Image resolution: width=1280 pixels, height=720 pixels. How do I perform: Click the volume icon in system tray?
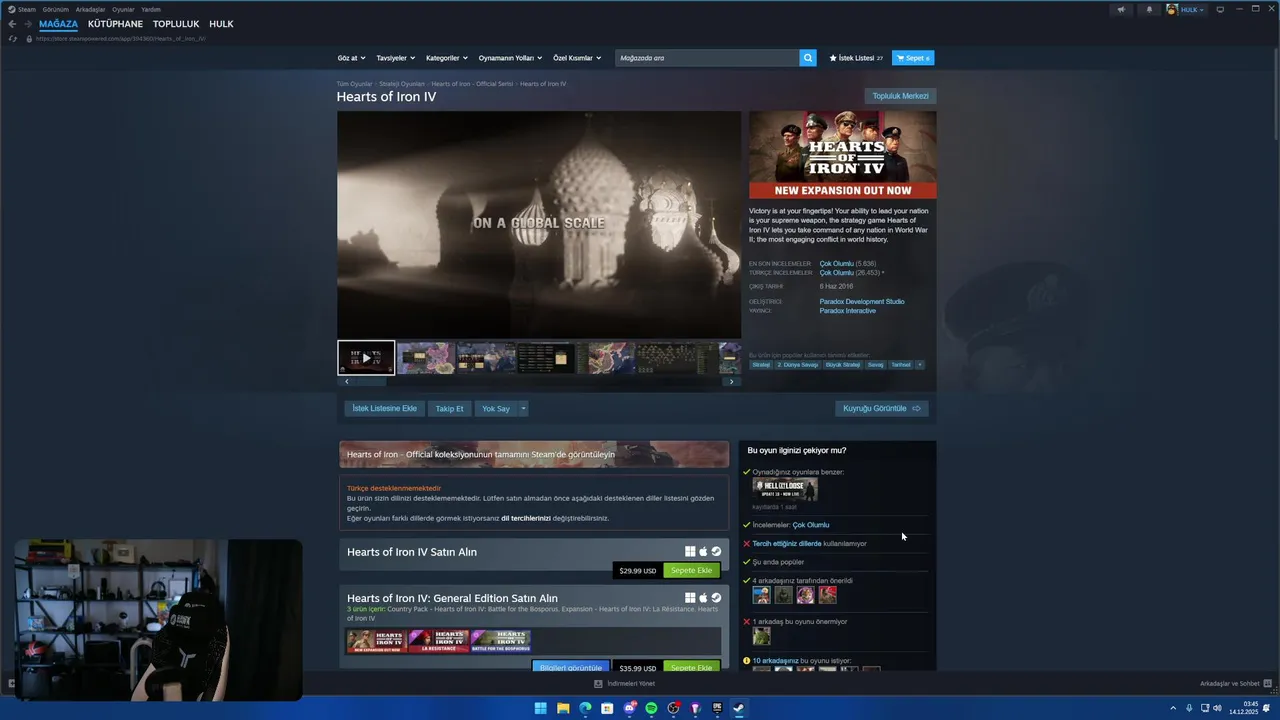tap(1217, 708)
